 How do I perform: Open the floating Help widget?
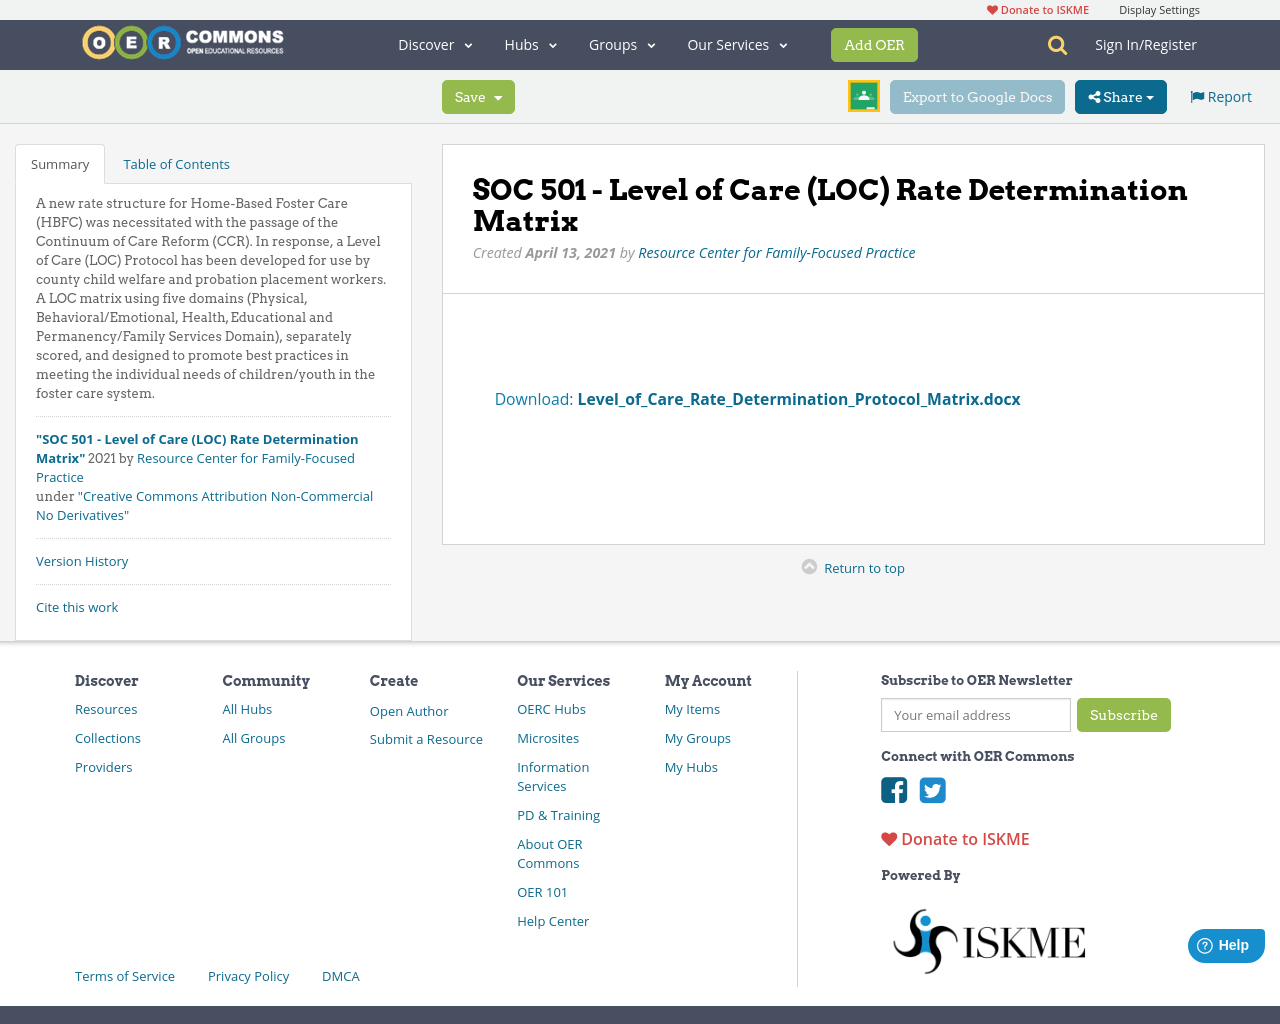(x=1226, y=945)
